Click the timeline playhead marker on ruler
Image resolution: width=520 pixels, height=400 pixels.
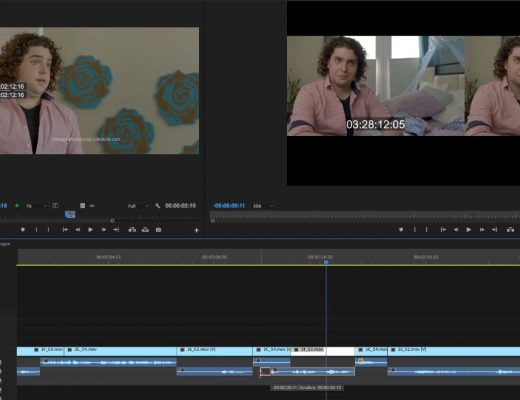coord(326,262)
